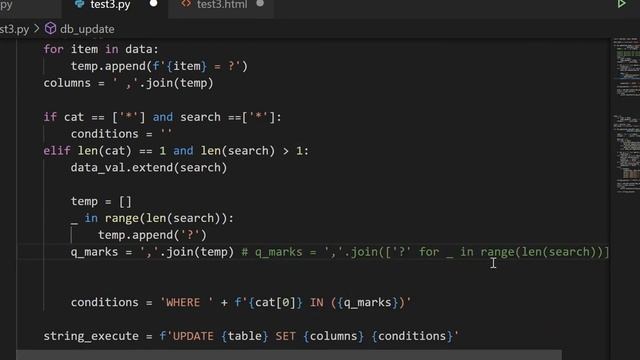Click the horizontal scrollbar at bottom
The width and height of the screenshot is (640, 360).
tap(289, 355)
